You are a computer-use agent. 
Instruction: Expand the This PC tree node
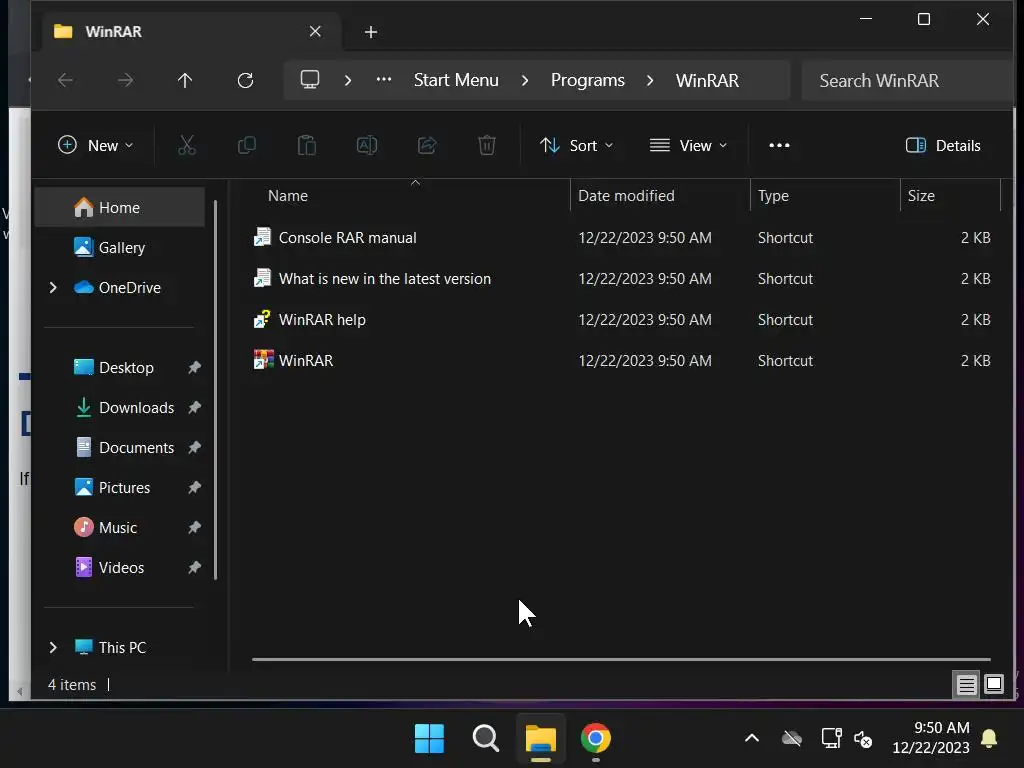click(x=53, y=647)
